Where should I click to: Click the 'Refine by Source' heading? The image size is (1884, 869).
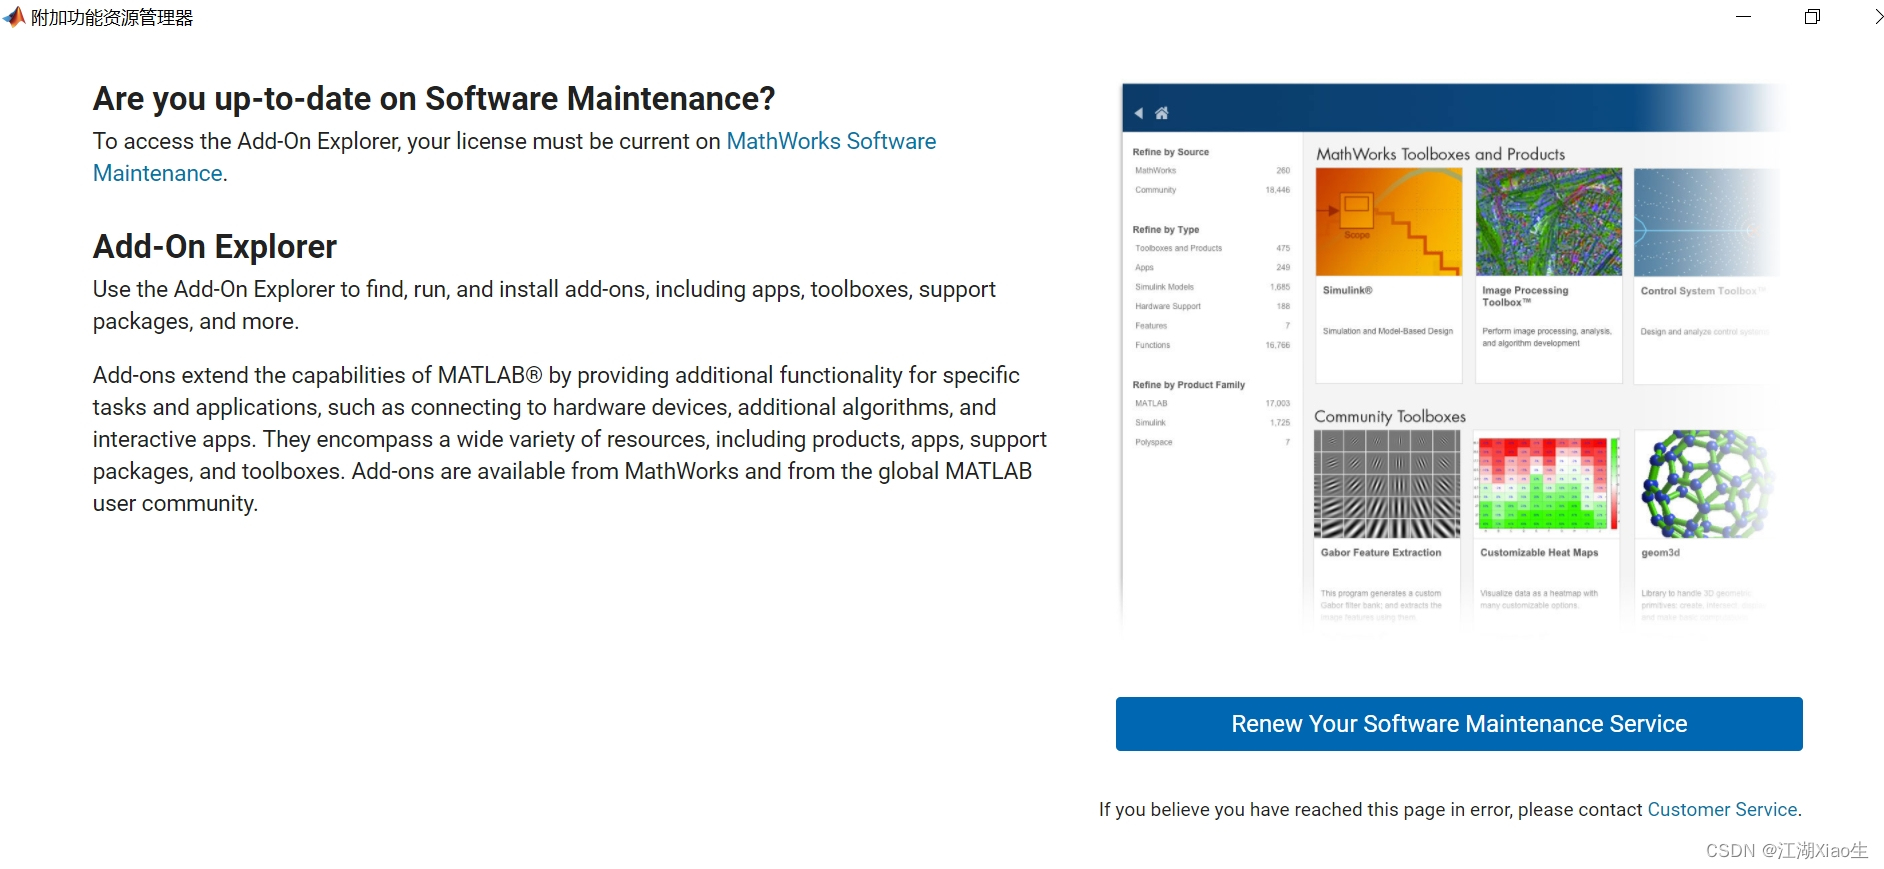pyautogui.click(x=1171, y=152)
